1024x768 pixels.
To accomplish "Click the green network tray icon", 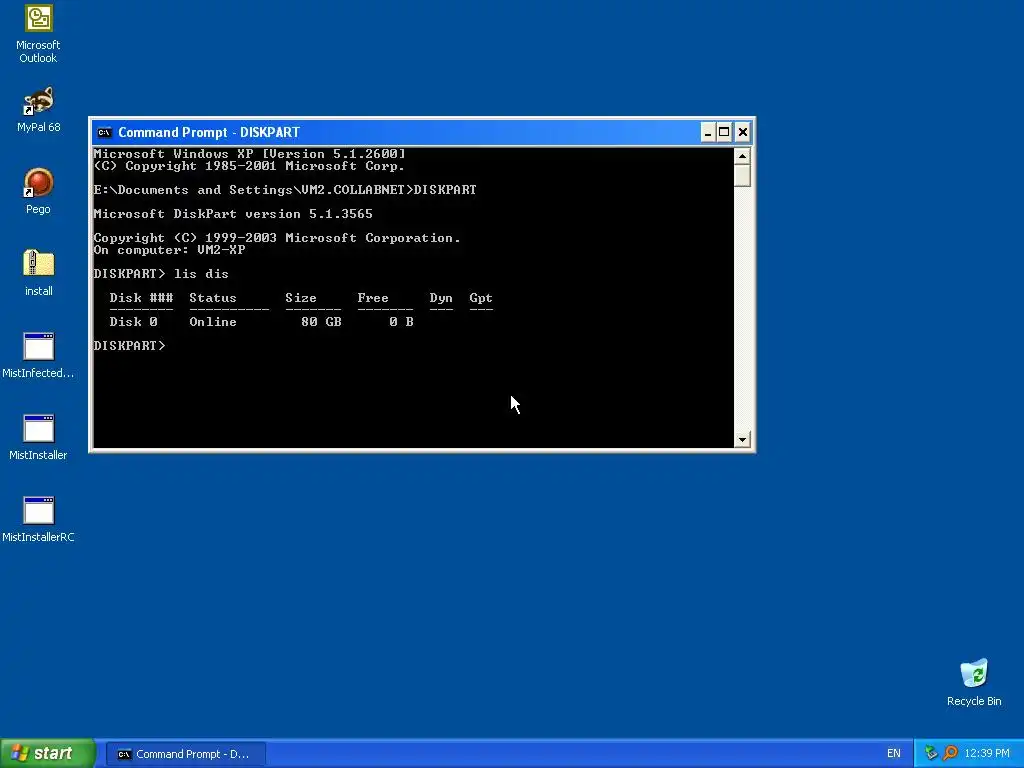I will coord(931,753).
